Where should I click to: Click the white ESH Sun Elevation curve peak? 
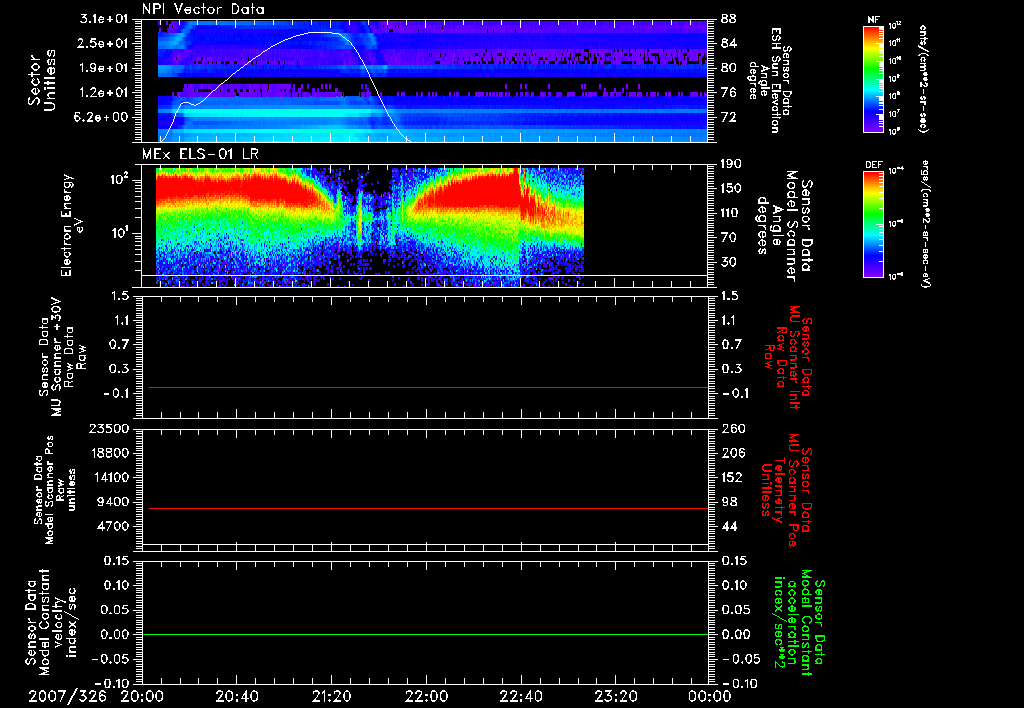tap(323, 32)
